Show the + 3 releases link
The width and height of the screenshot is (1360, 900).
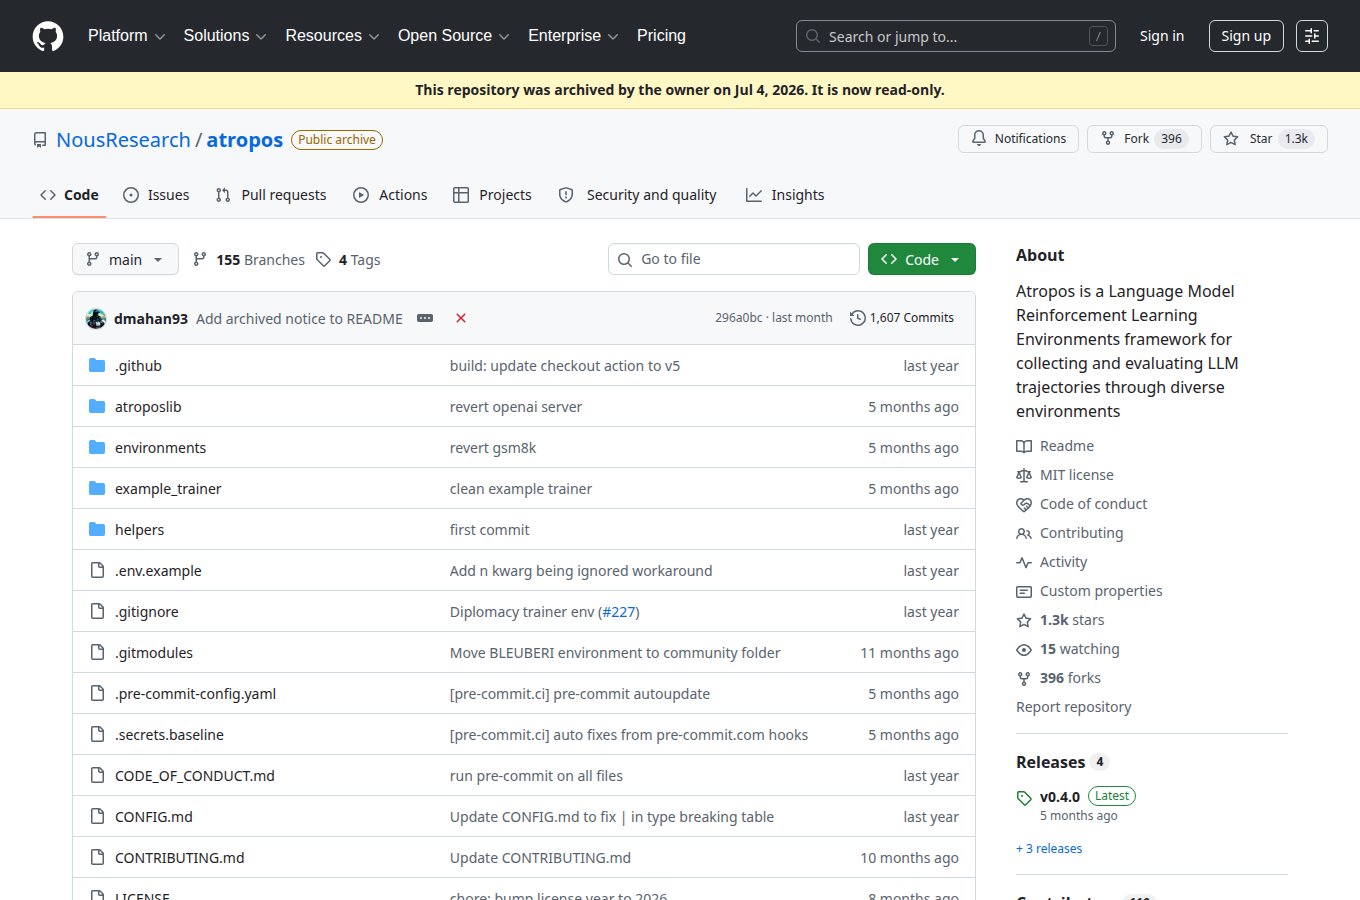[x=1049, y=849]
